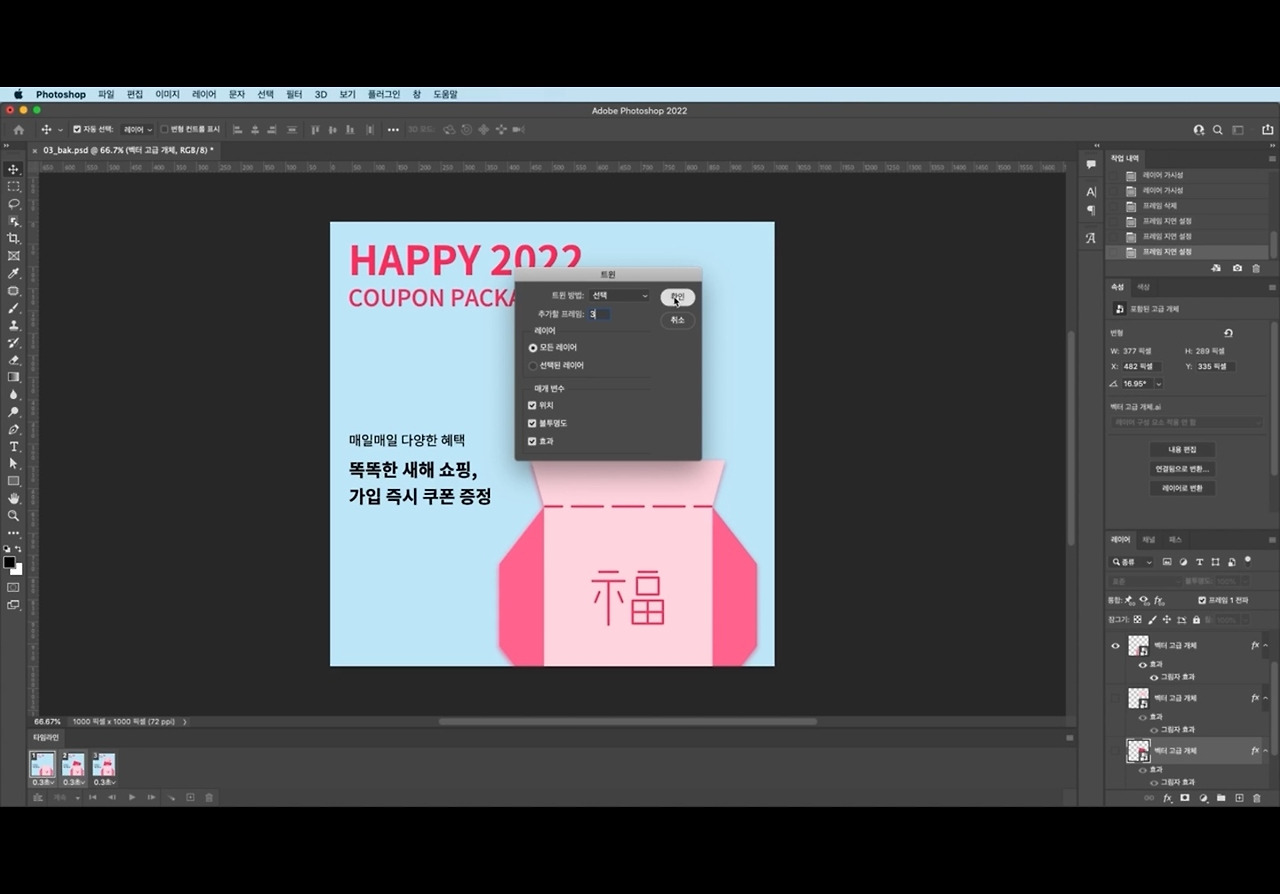This screenshot has height=894, width=1280.
Task: Uncheck the 불투명도 checkbox in the Tween dialog
Action: click(532, 423)
